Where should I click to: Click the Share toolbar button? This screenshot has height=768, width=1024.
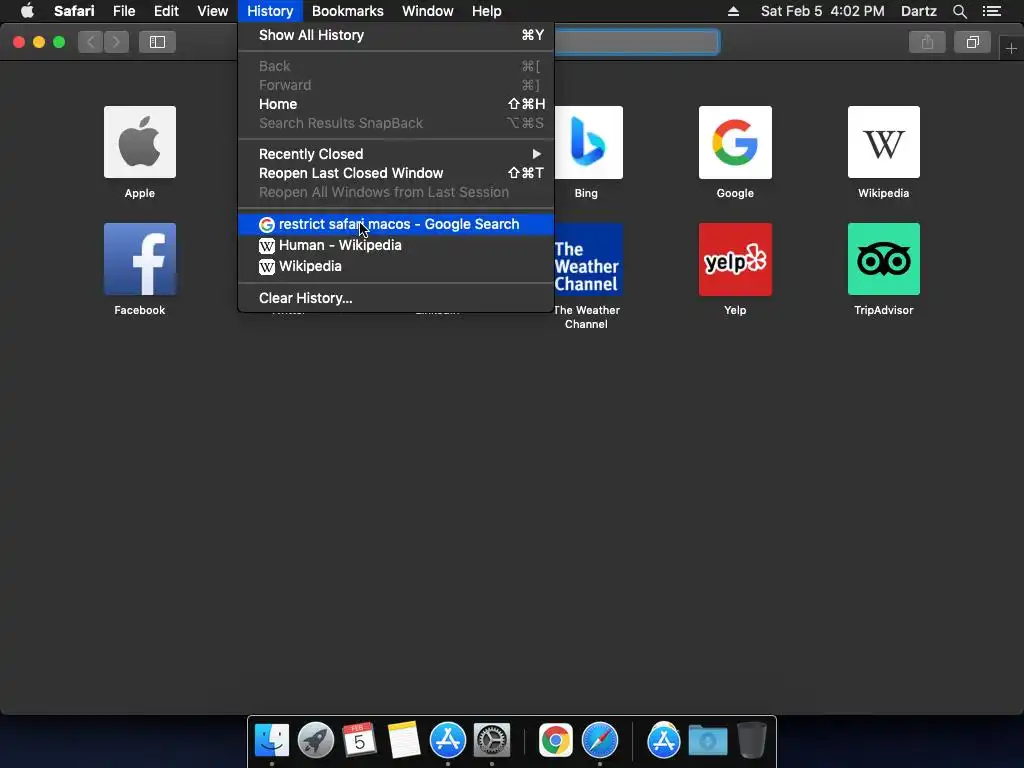[x=927, y=42]
